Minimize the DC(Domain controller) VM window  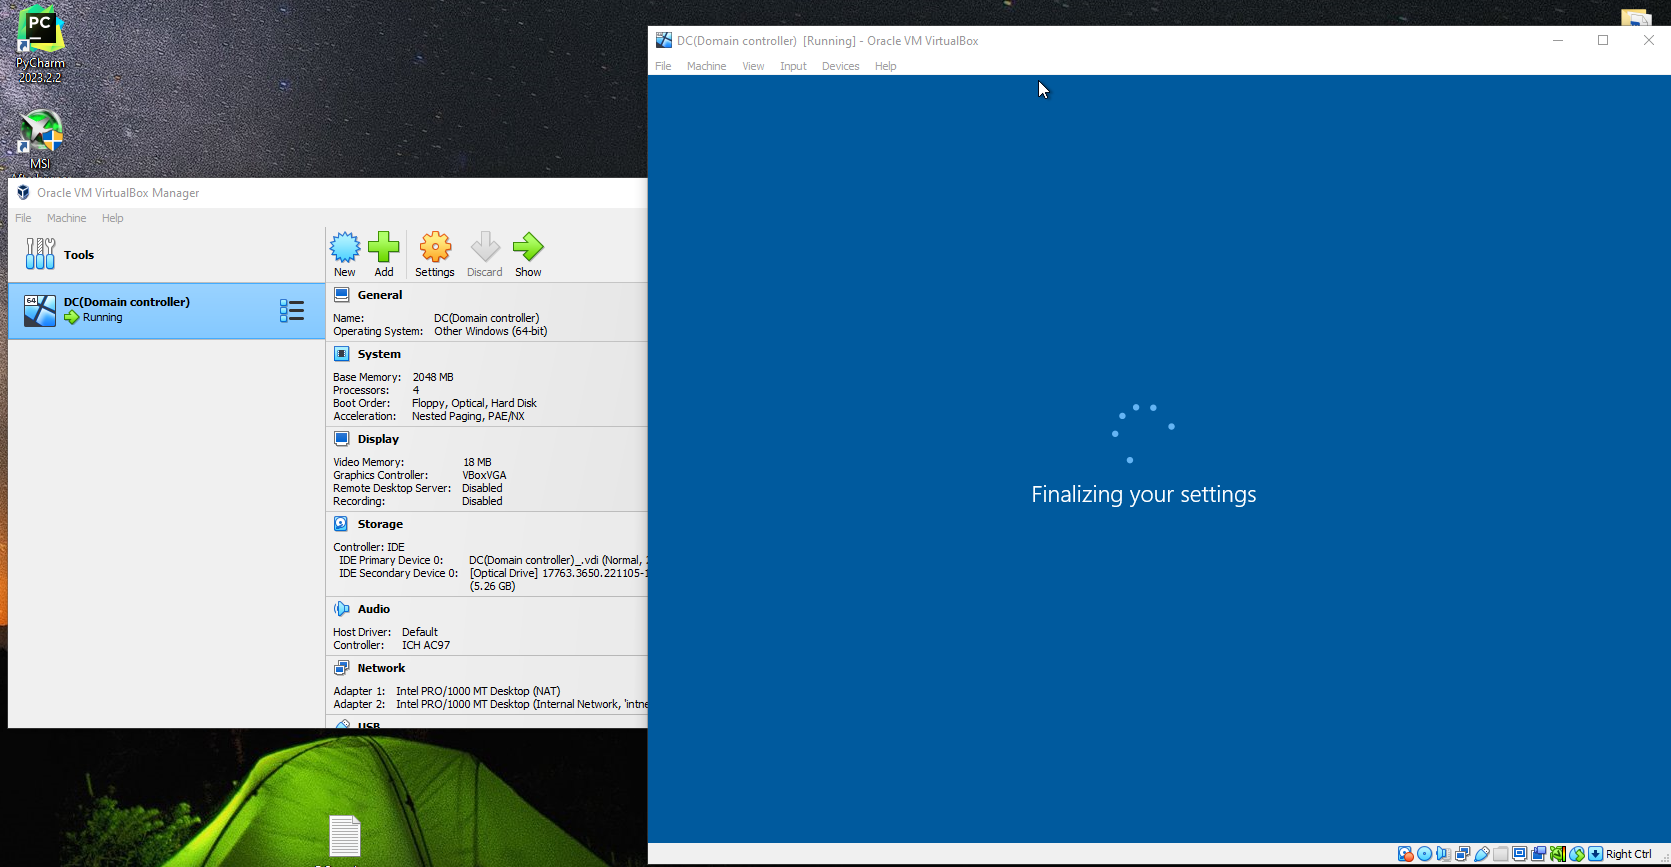(1557, 41)
